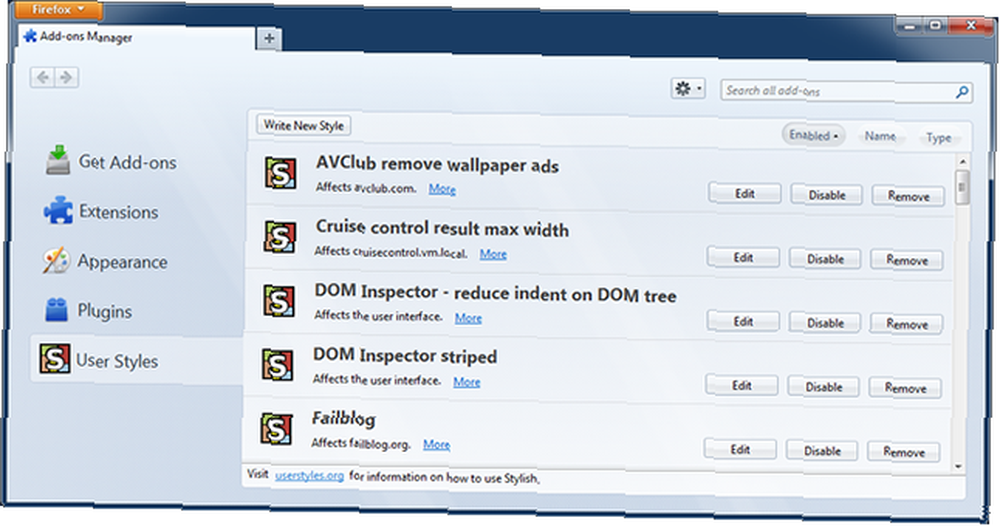Screen dimensions: 1000x526
Task: Click the scrollbar up arrow
Action: [963, 161]
